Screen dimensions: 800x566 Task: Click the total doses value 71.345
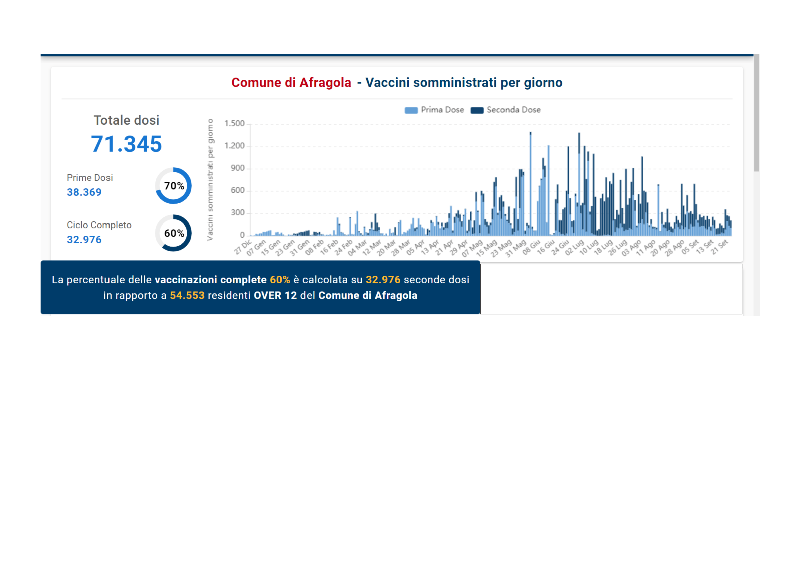coord(127,144)
